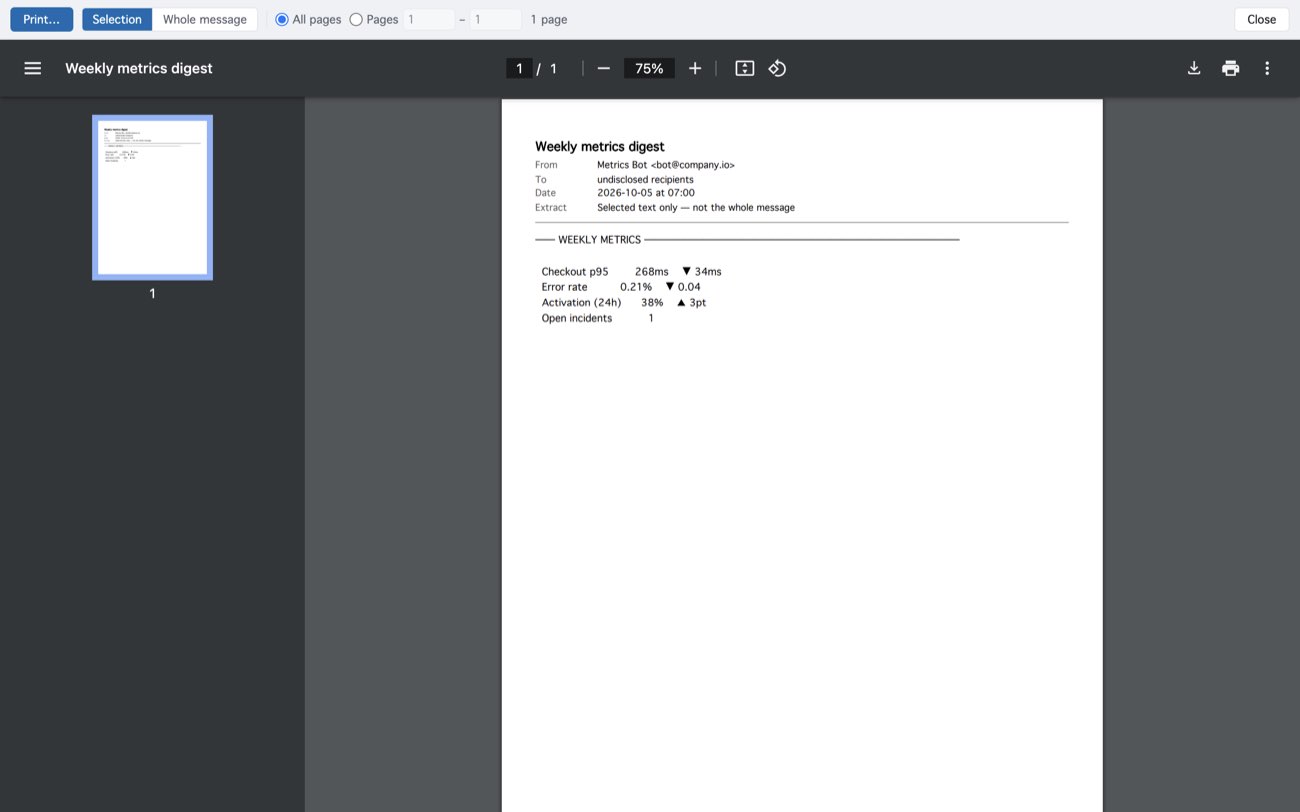The height and width of the screenshot is (812, 1300).
Task: Click the Print... button
Action: 42,19
